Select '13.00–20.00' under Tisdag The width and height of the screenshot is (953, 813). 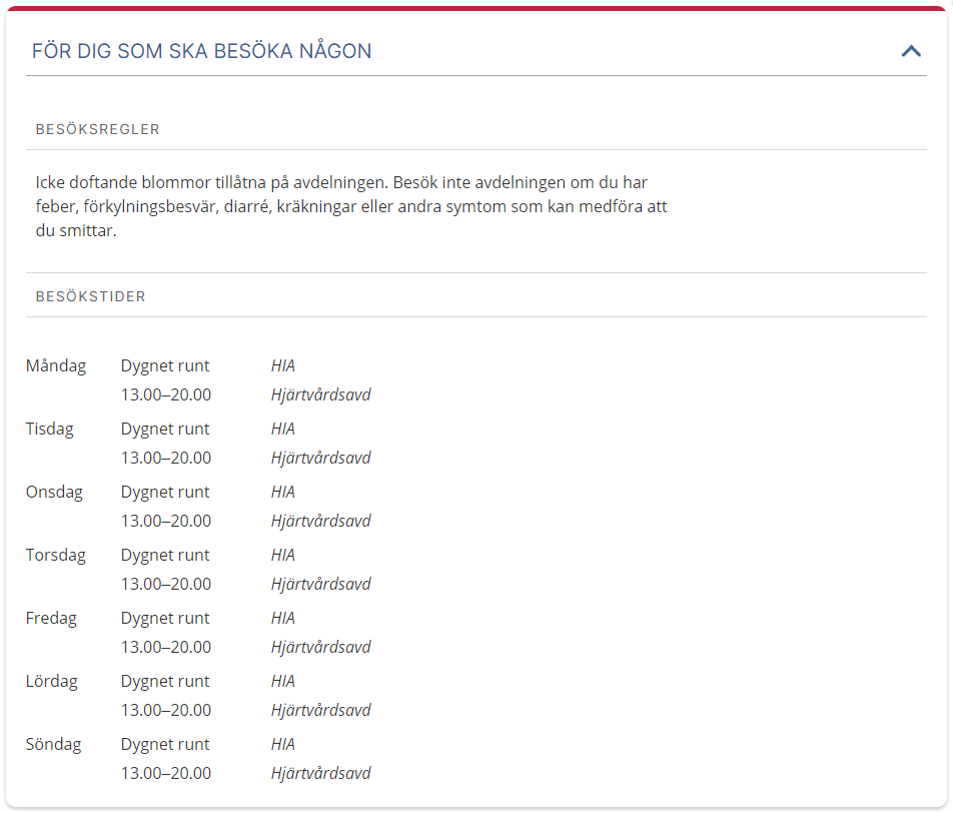(166, 458)
